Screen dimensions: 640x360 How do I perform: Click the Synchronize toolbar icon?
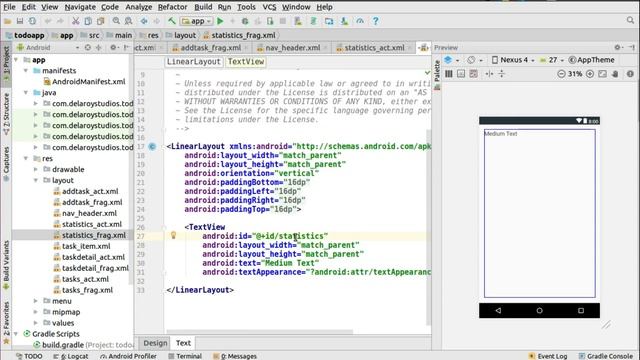[32, 21]
